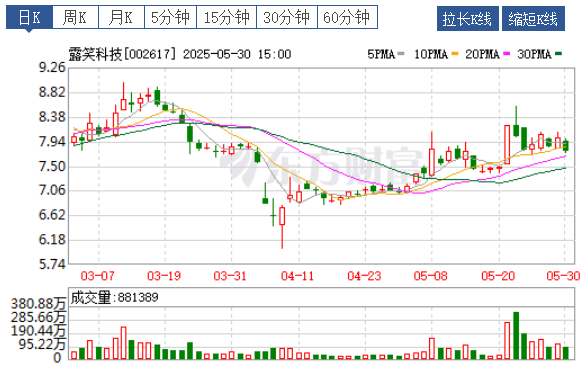Click the lowest long-wick red candle near 04-11
Screen dimensions: 582x367
tap(282, 227)
